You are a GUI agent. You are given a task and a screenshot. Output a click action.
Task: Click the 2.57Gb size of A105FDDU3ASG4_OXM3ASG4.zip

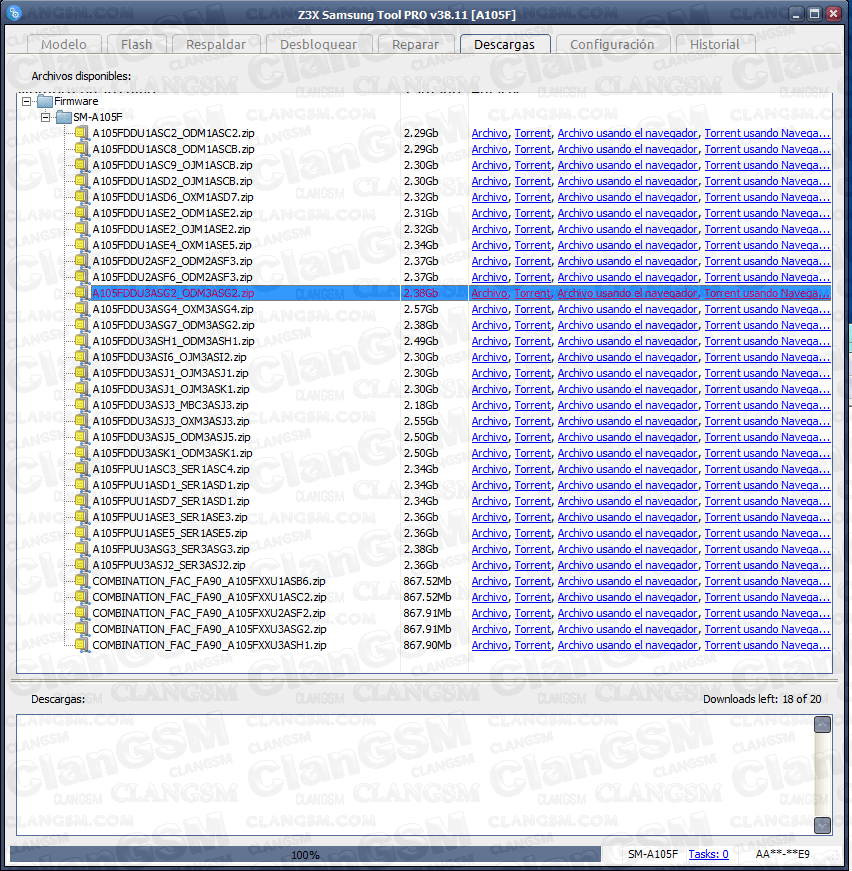pyautogui.click(x=421, y=309)
